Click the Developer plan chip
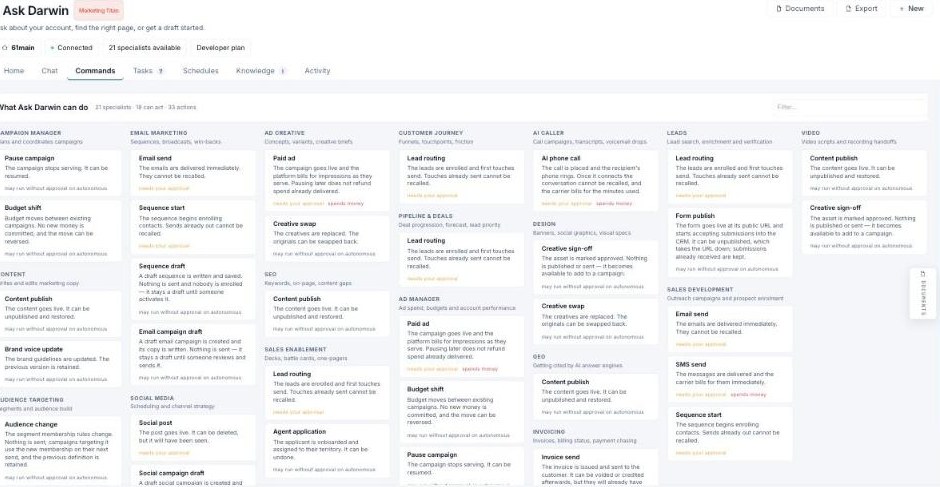940x487 pixels. [221, 48]
